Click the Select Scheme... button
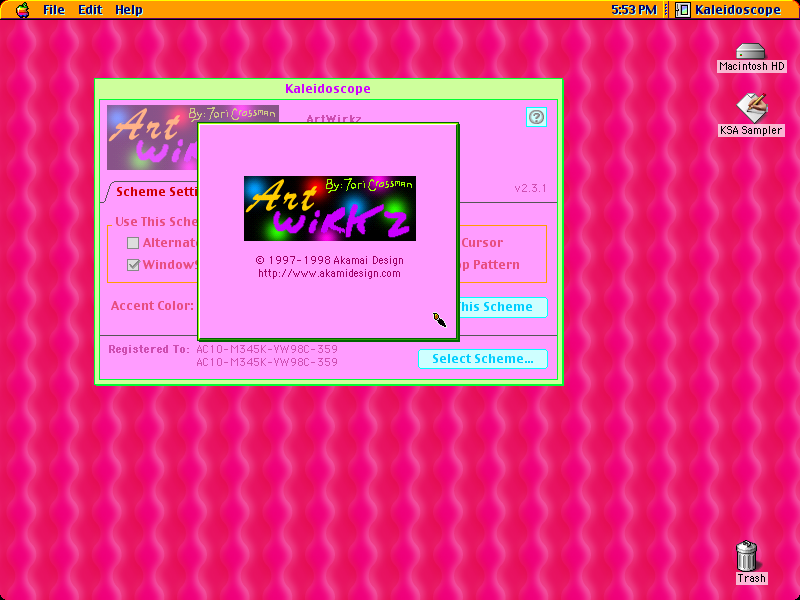 tap(483, 359)
